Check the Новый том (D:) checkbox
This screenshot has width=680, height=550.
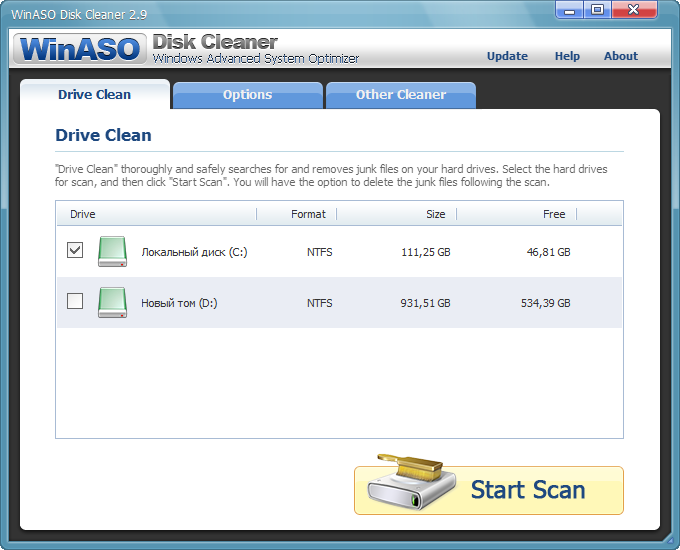tap(75, 301)
